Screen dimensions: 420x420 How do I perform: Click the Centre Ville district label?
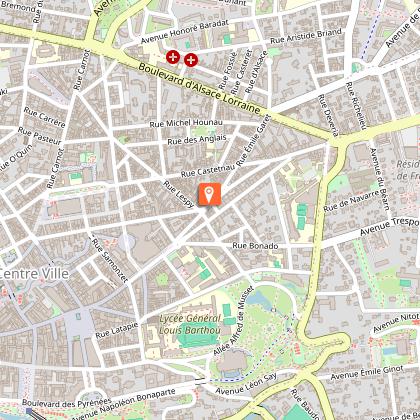tap(34, 274)
